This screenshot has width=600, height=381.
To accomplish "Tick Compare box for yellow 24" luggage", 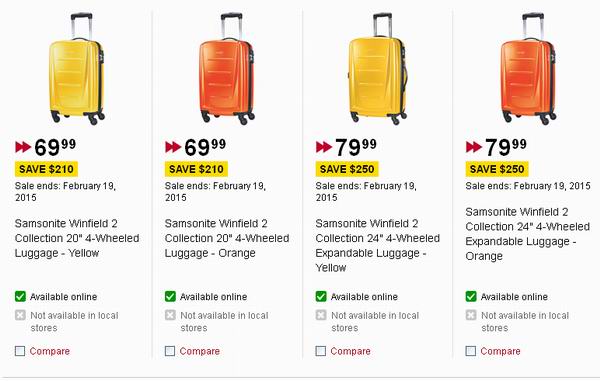I will click(x=321, y=351).
